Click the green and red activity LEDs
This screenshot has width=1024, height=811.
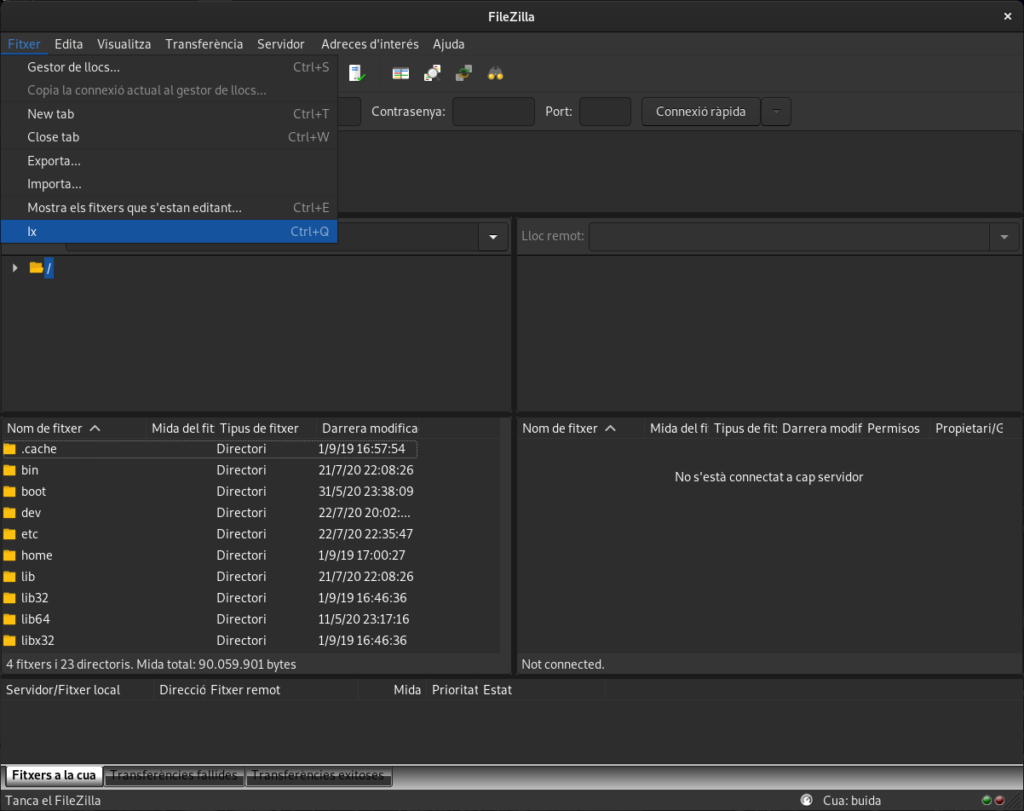[x=992, y=800]
